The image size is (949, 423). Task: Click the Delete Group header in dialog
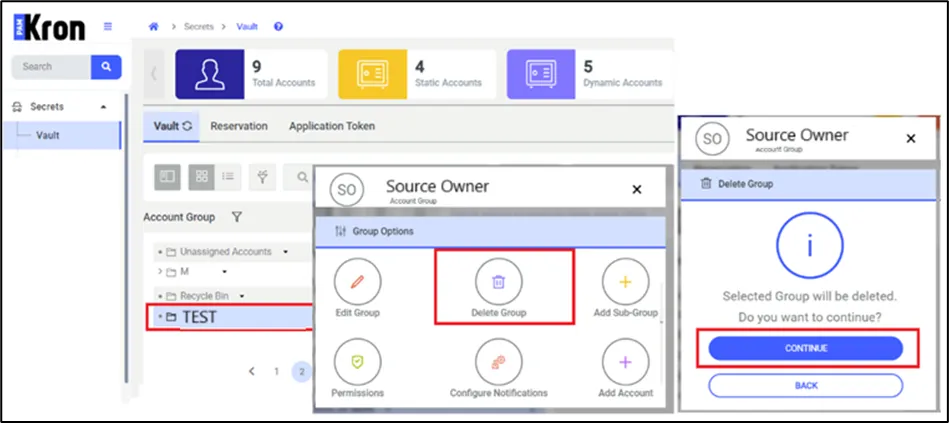tap(809, 185)
